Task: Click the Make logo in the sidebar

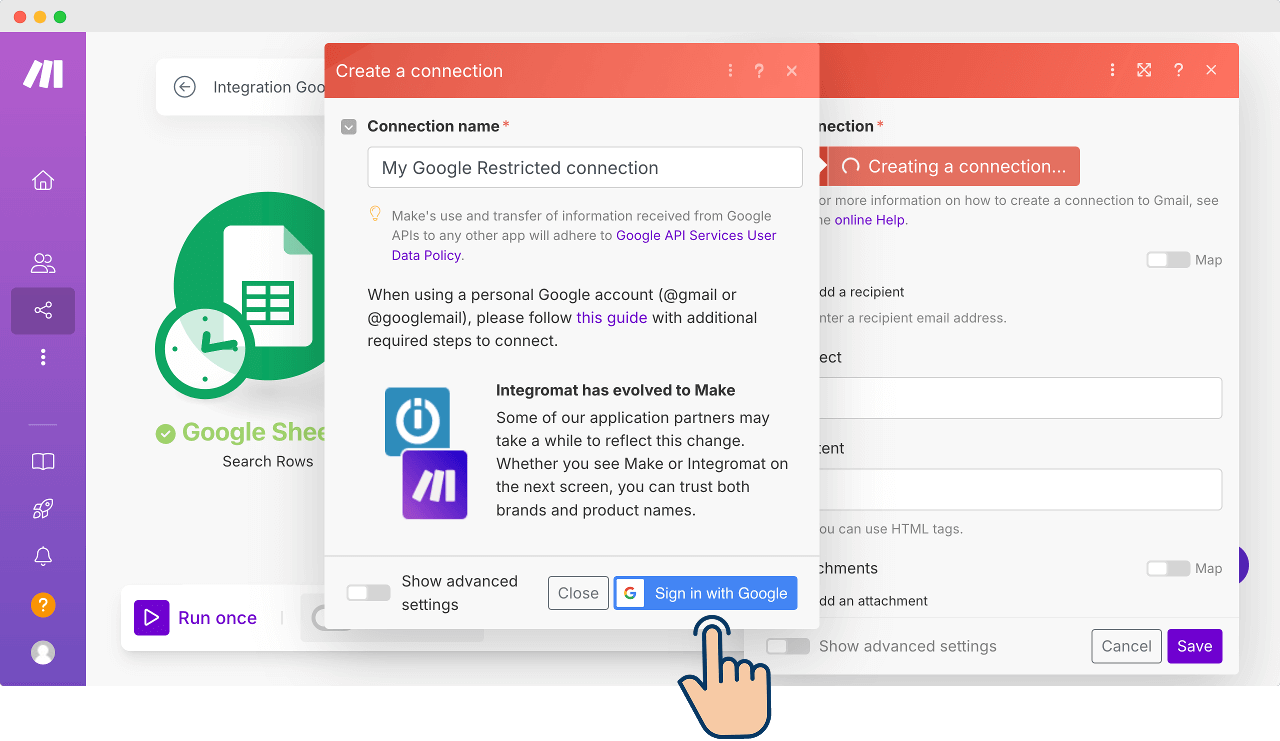Action: coord(43,74)
